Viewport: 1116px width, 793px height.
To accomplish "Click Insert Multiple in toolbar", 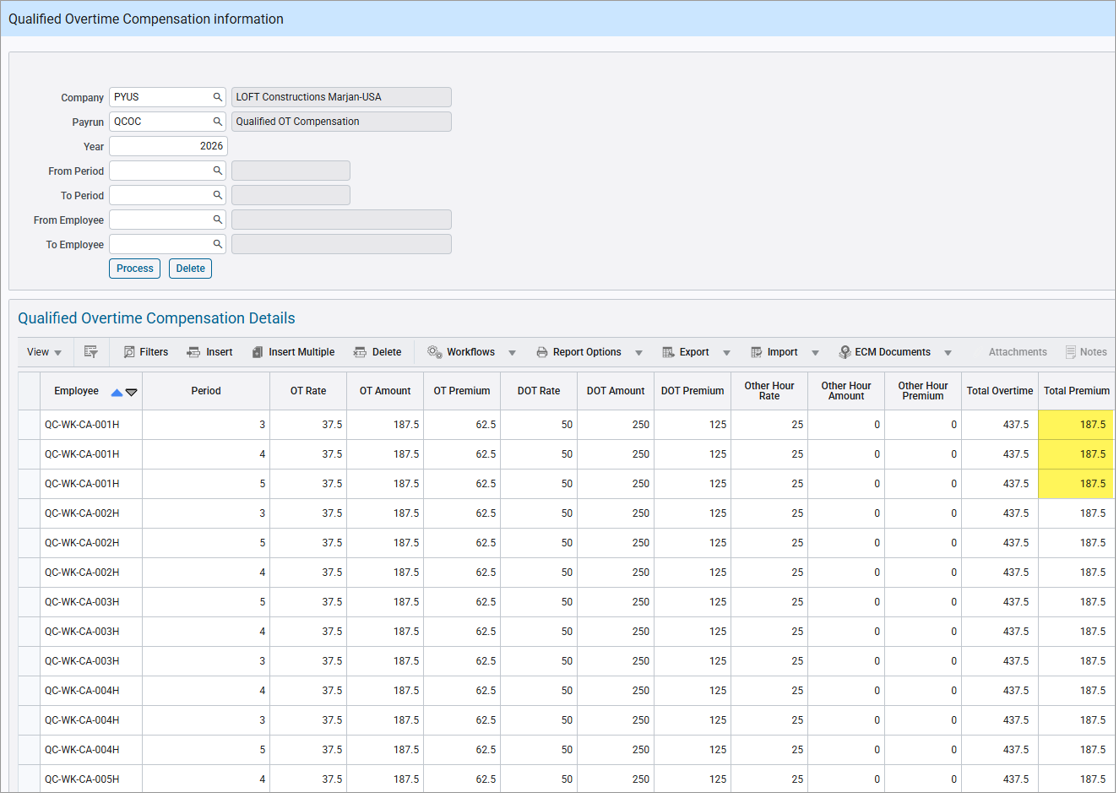I will click(293, 352).
